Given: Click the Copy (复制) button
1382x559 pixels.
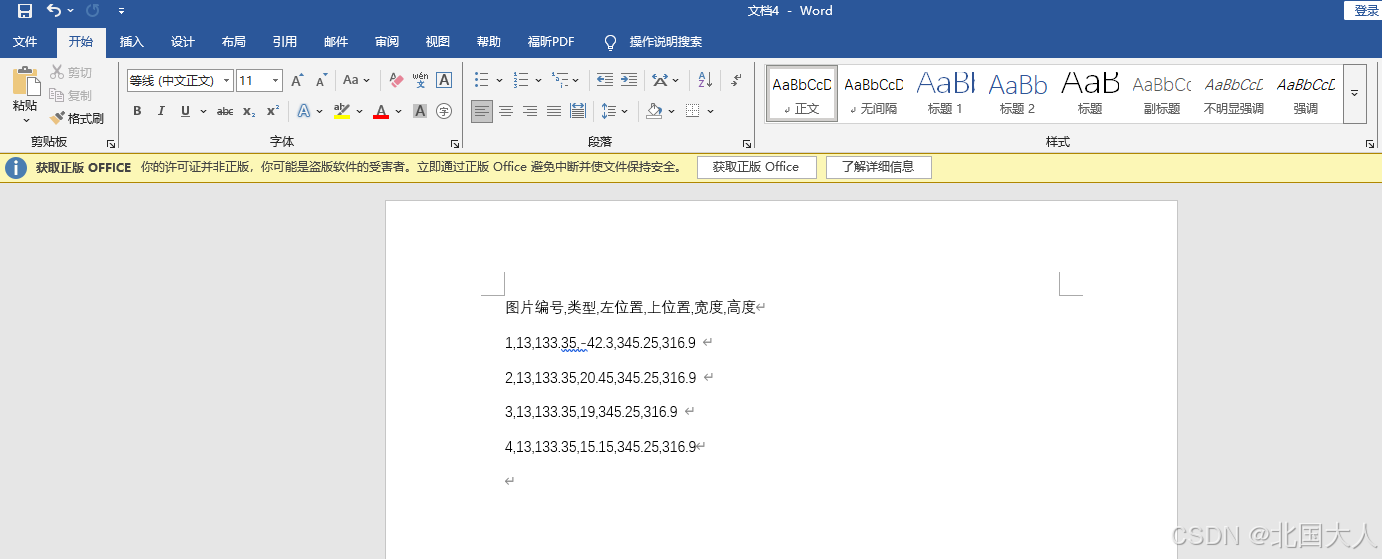Looking at the screenshot, I should (x=71, y=96).
